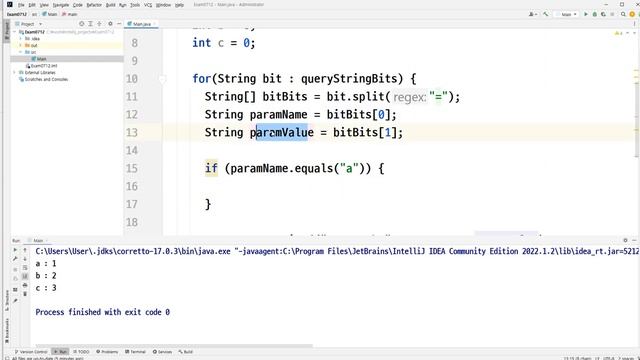Click Run with Coverage icon

[x=603, y=14]
